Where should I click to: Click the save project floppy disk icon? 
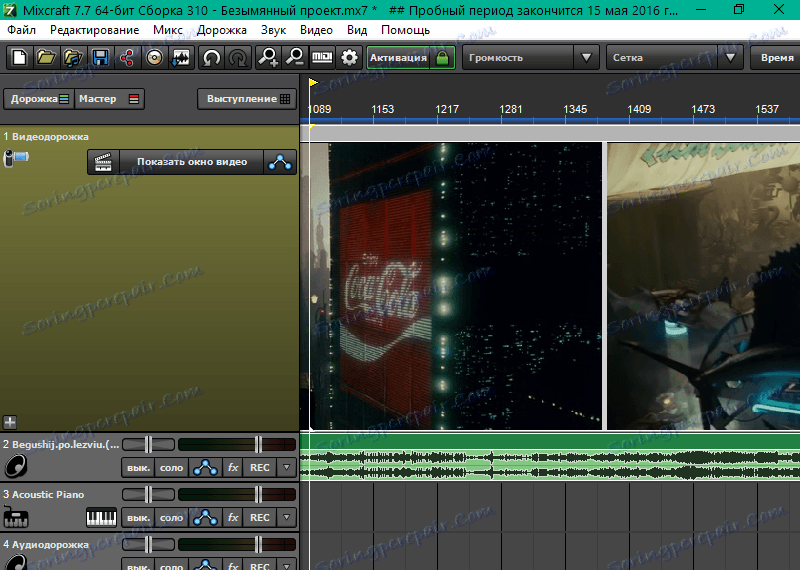pos(100,58)
